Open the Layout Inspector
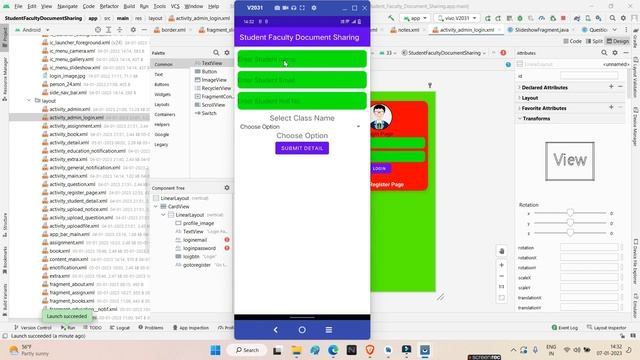The width and height of the screenshot is (640, 360). click(x=606, y=327)
